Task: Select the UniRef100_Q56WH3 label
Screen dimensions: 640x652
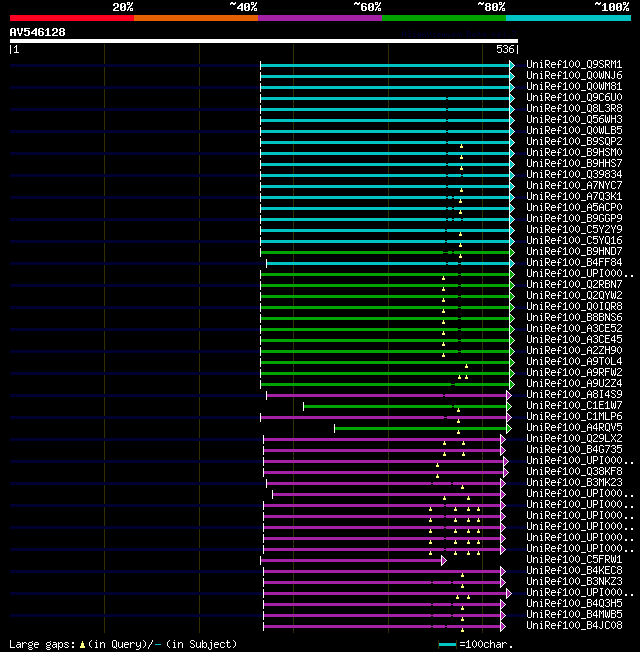Action: pyautogui.click(x=574, y=119)
